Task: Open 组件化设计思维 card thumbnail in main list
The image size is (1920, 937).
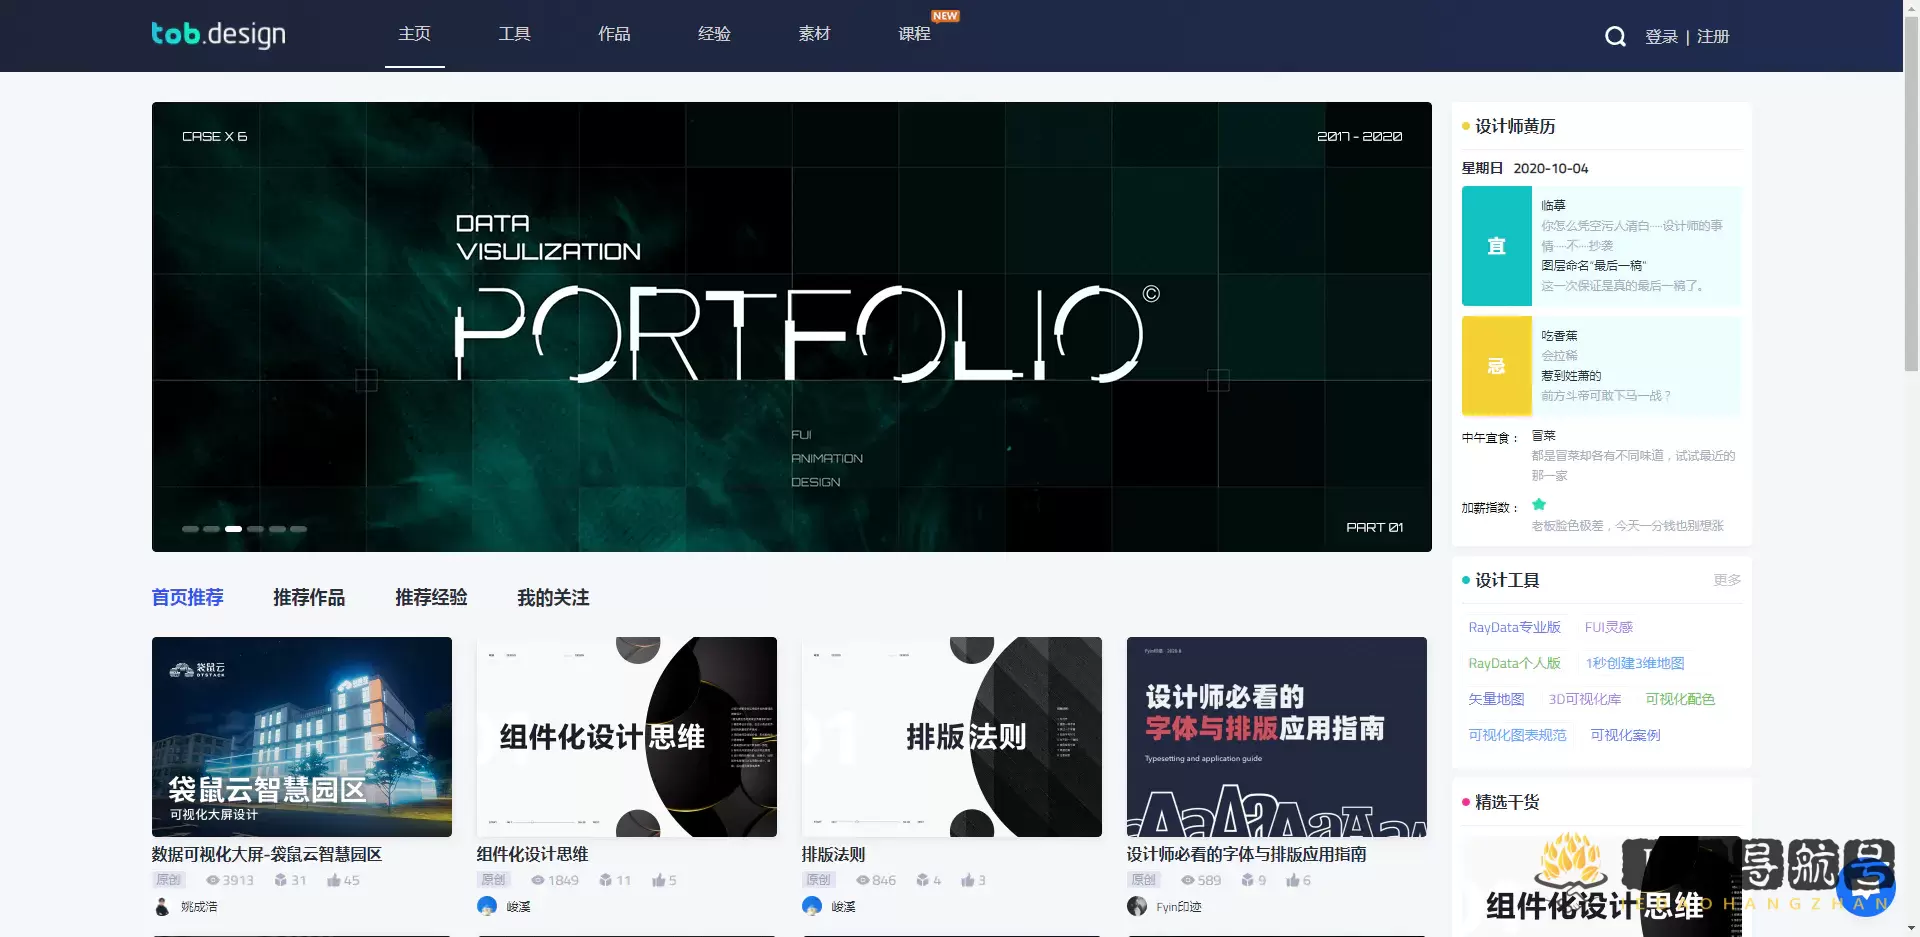Action: (x=627, y=737)
